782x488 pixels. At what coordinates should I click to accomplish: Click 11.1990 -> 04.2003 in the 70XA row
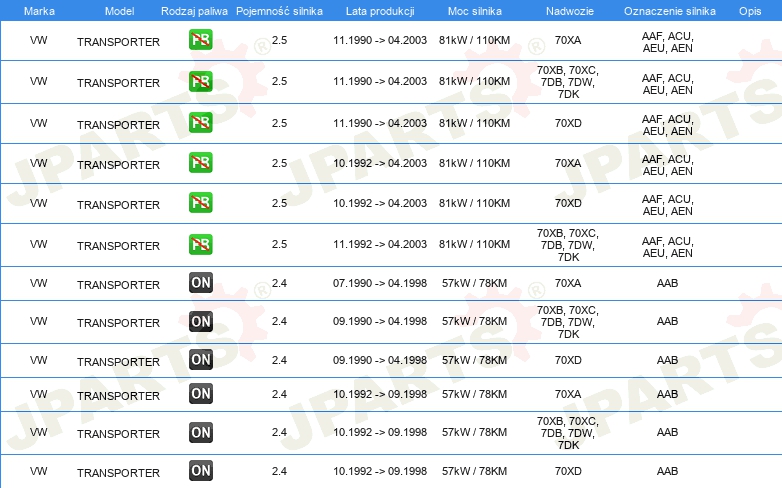[x=380, y=40]
